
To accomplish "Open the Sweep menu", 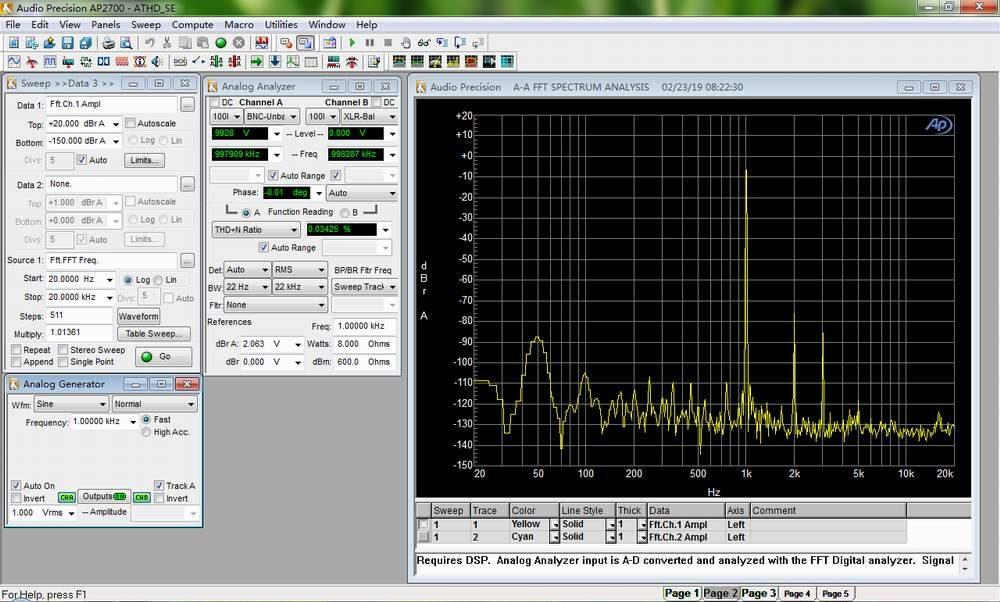I will coord(145,24).
